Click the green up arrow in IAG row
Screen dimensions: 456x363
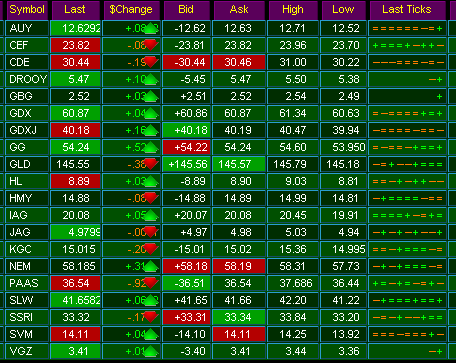151,215
